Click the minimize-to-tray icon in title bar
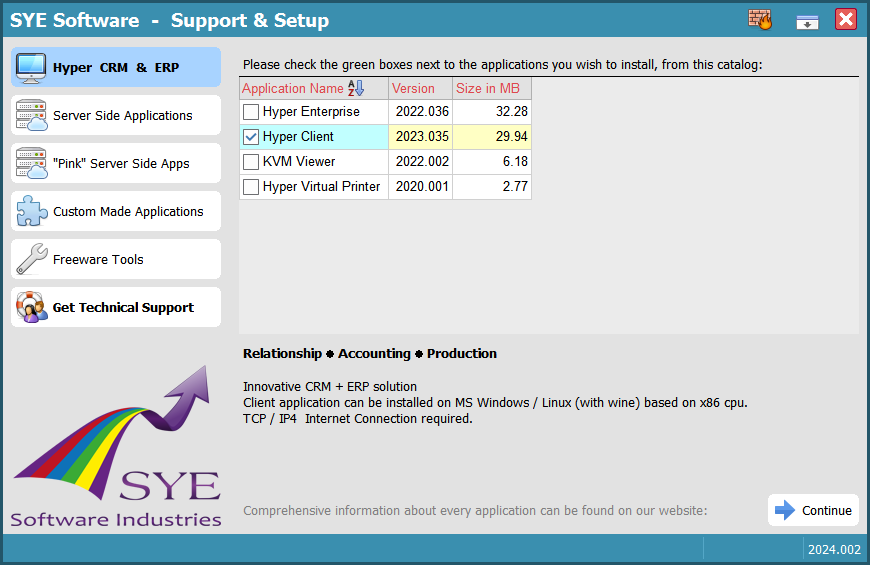Screen dimensions: 870x565 click(807, 21)
